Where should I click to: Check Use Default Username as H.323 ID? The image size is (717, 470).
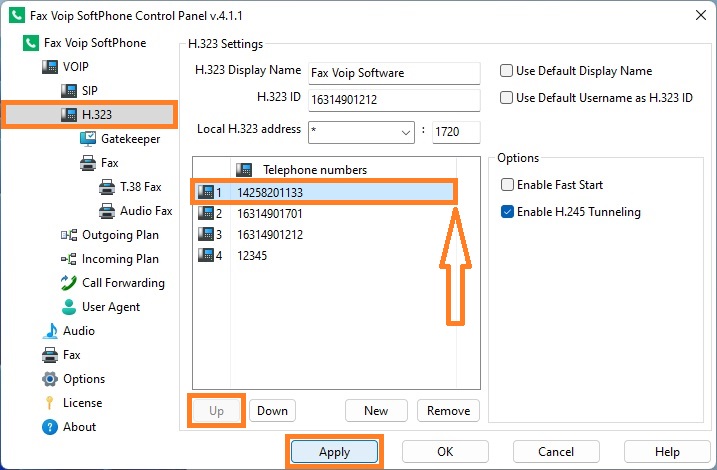click(506, 97)
